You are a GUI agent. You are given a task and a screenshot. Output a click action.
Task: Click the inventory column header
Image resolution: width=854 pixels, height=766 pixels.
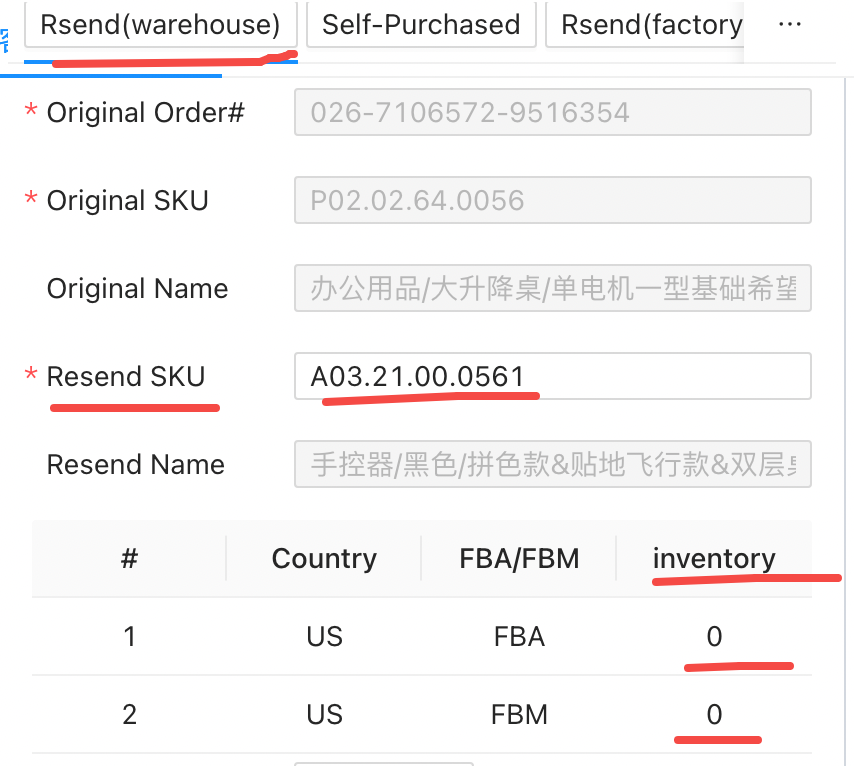pyautogui.click(x=714, y=558)
